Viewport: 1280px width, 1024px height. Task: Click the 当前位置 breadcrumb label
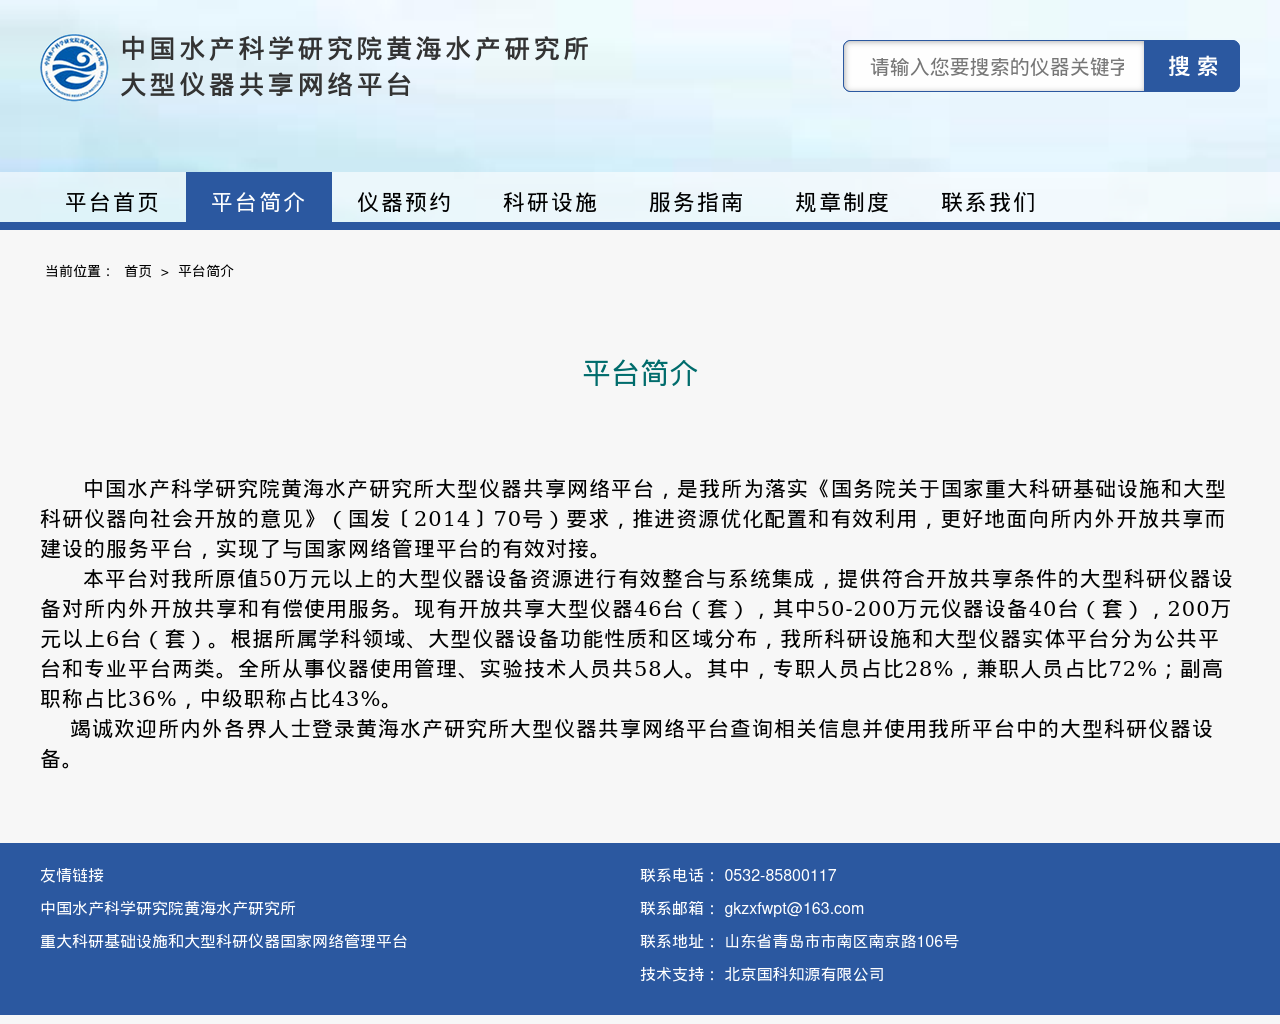[79, 271]
